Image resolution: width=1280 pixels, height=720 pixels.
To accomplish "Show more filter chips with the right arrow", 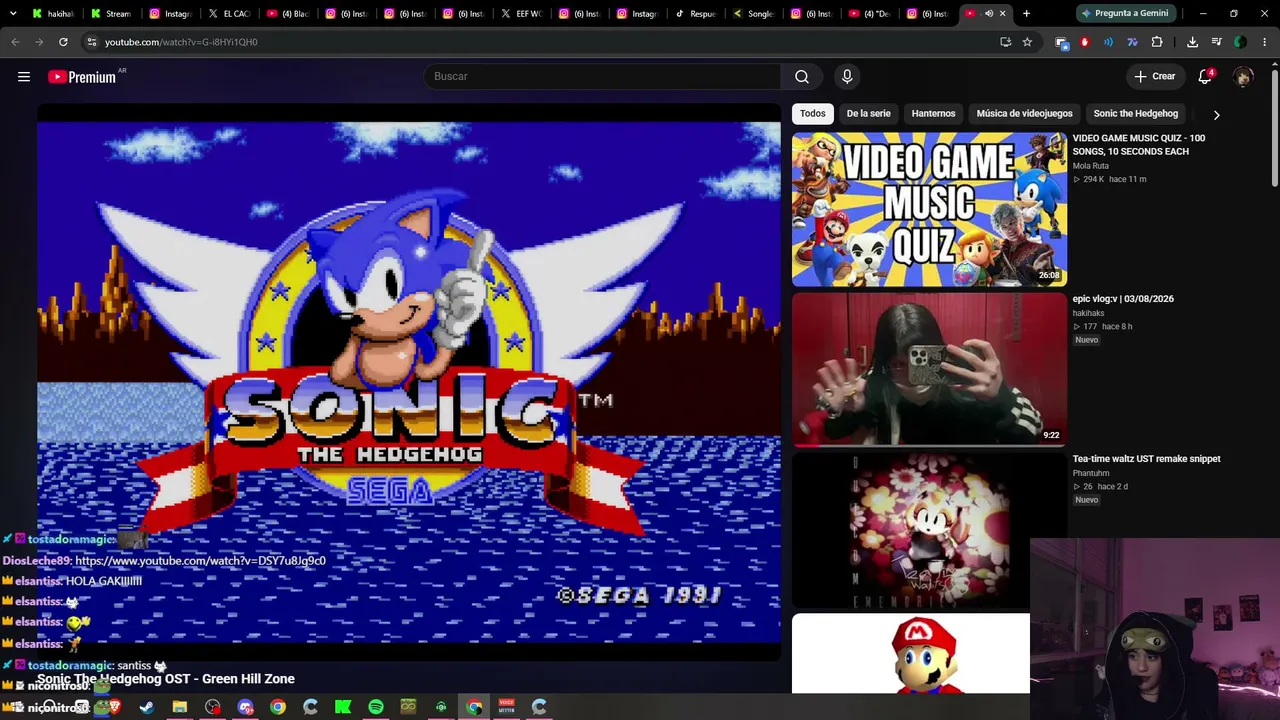I will click(x=1216, y=114).
